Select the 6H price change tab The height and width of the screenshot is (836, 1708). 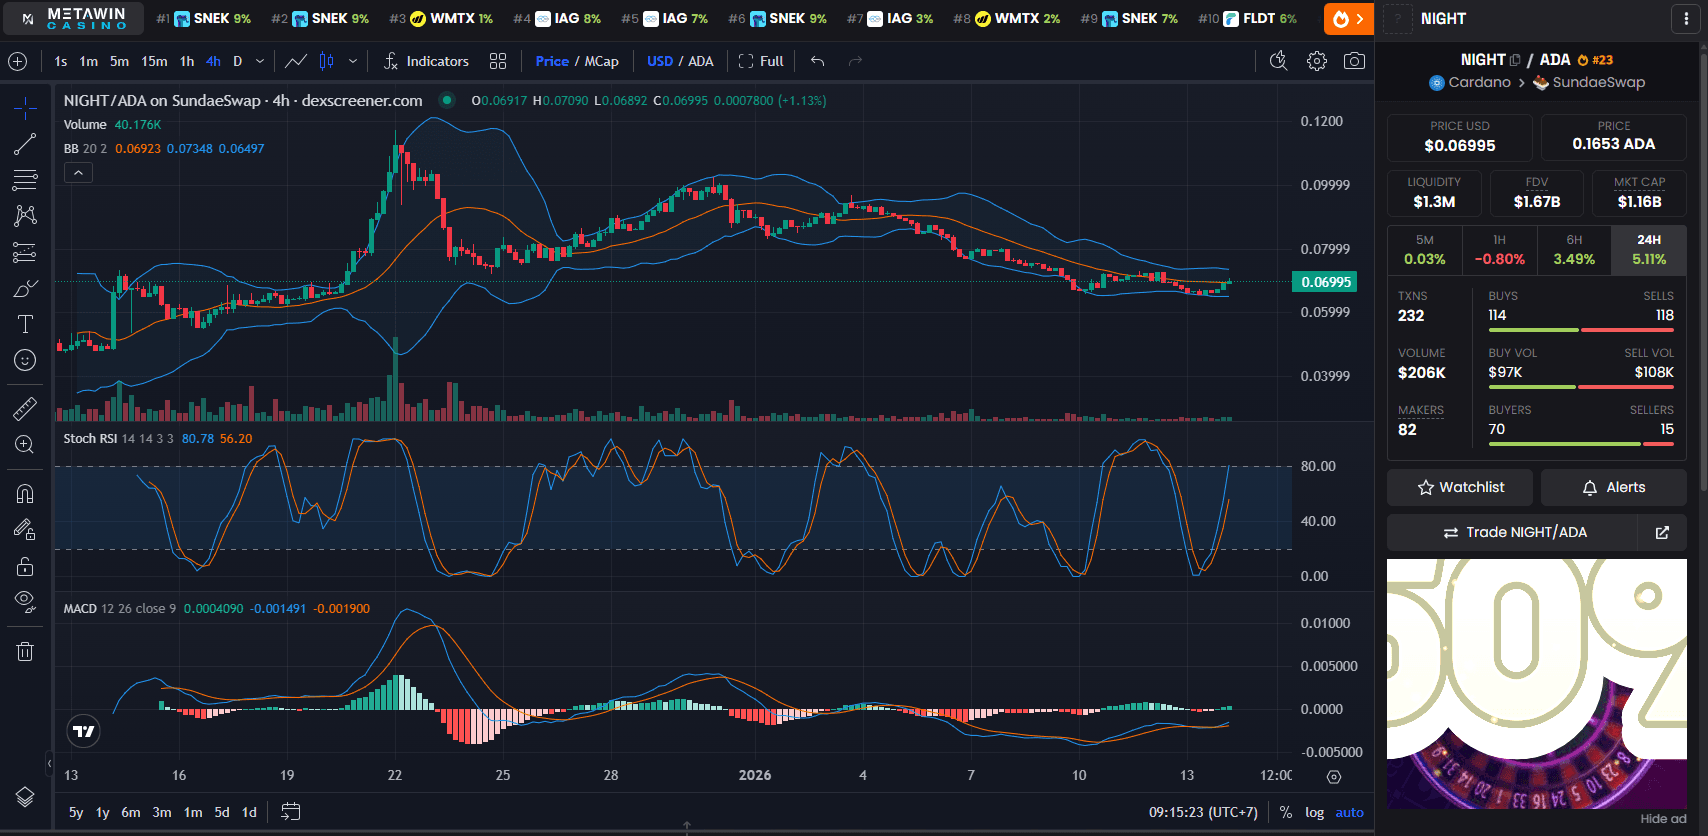click(1574, 250)
